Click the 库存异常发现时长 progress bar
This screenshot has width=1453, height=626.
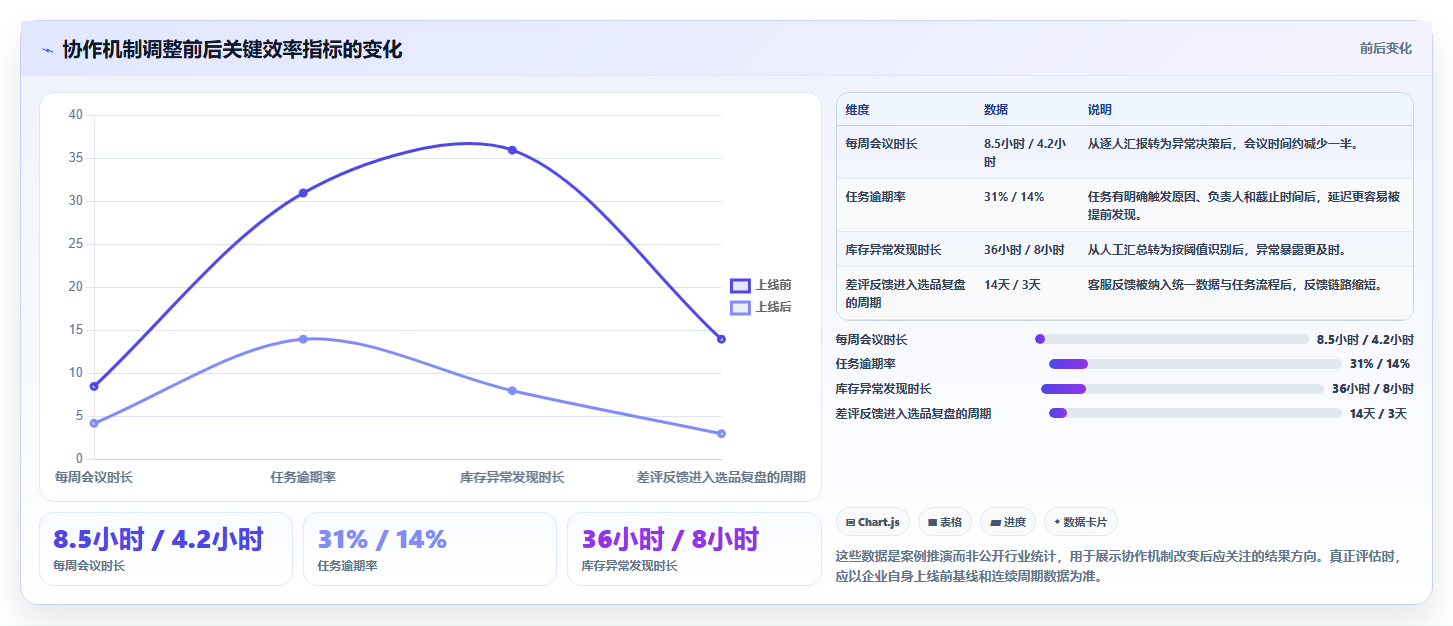point(1182,388)
